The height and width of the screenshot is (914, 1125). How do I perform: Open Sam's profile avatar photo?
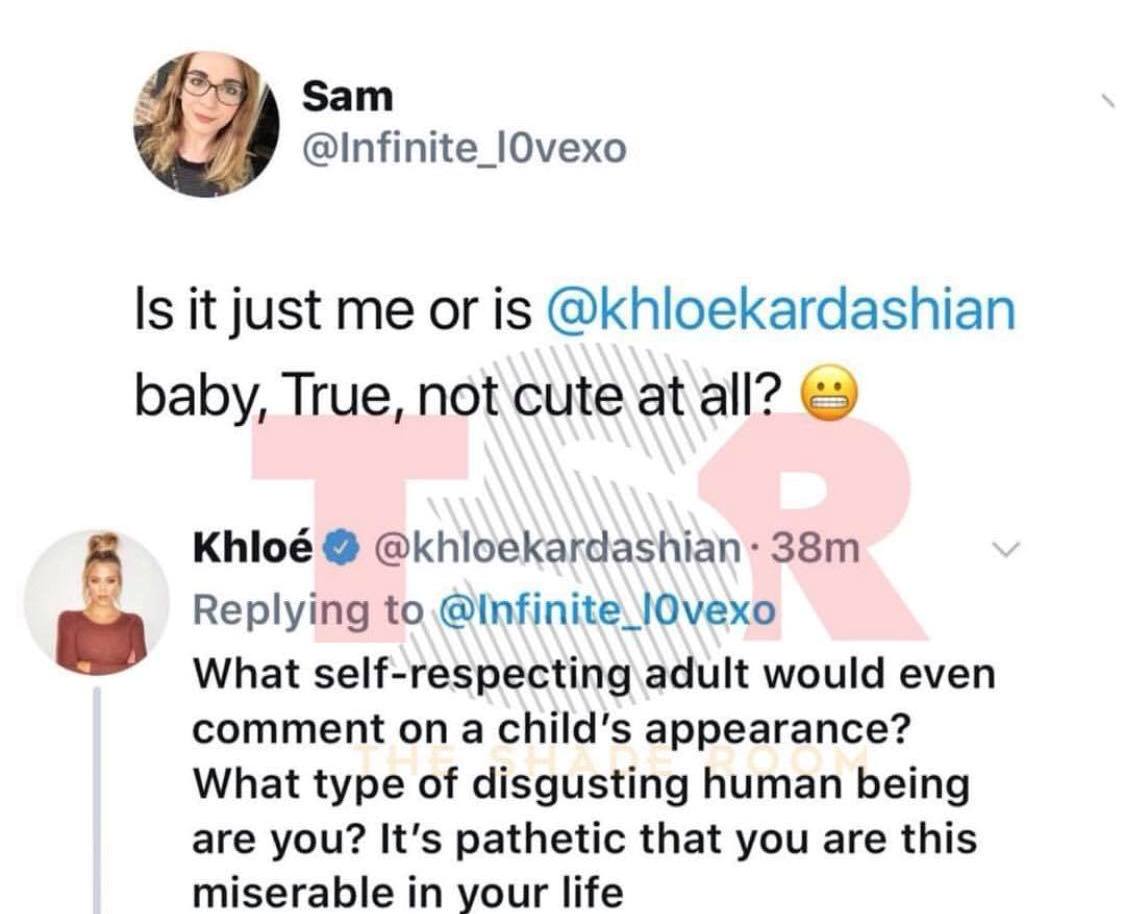[206, 124]
